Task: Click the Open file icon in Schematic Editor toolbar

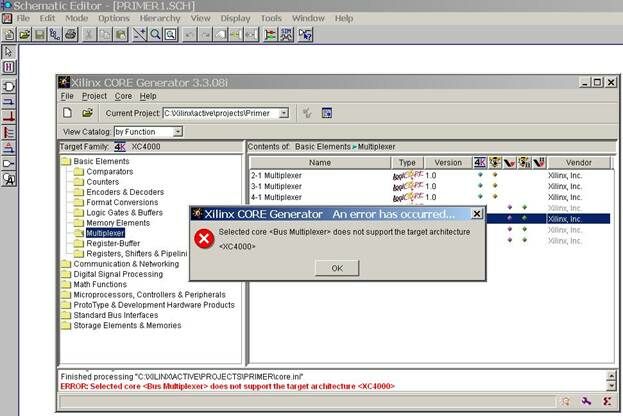Action: pyautogui.click(x=24, y=35)
